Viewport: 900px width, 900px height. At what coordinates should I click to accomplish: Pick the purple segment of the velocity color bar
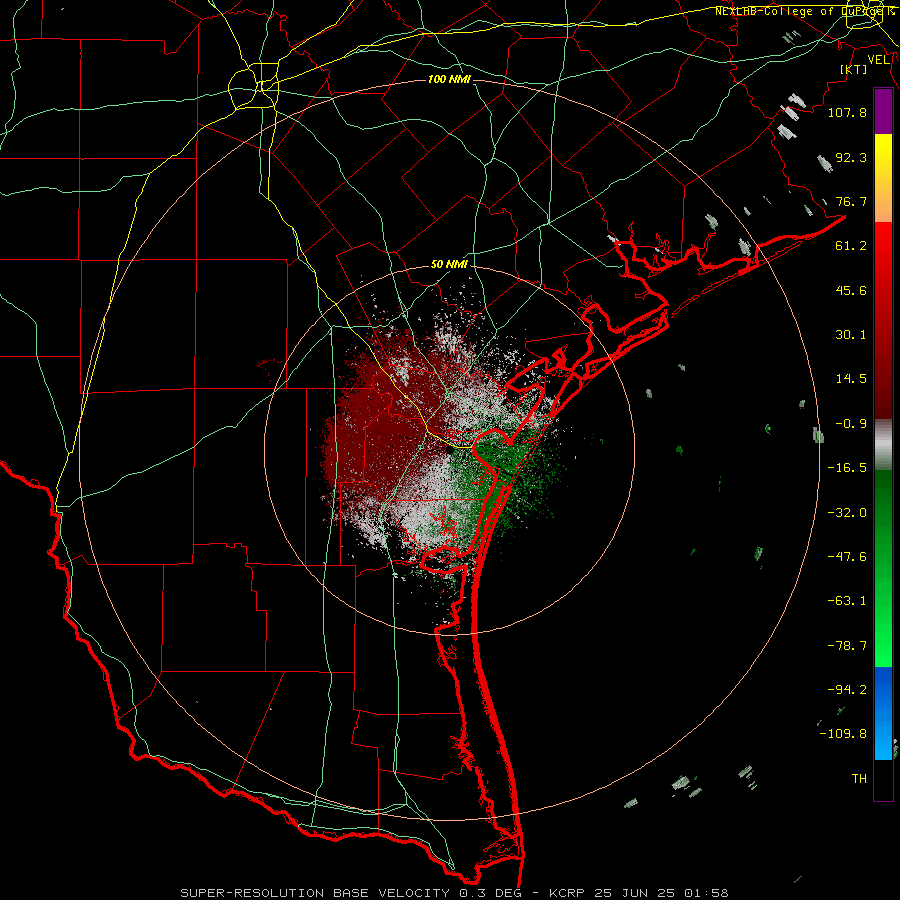(883, 111)
